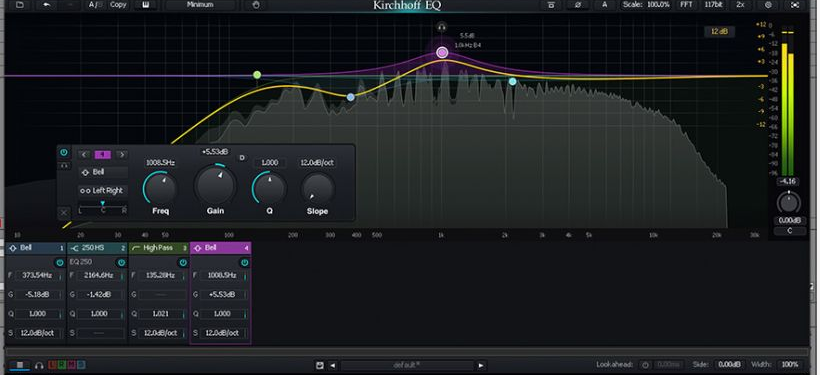Edit the +5.53dB value above Gain knob
This screenshot has width=820, height=375.
pos(215,152)
